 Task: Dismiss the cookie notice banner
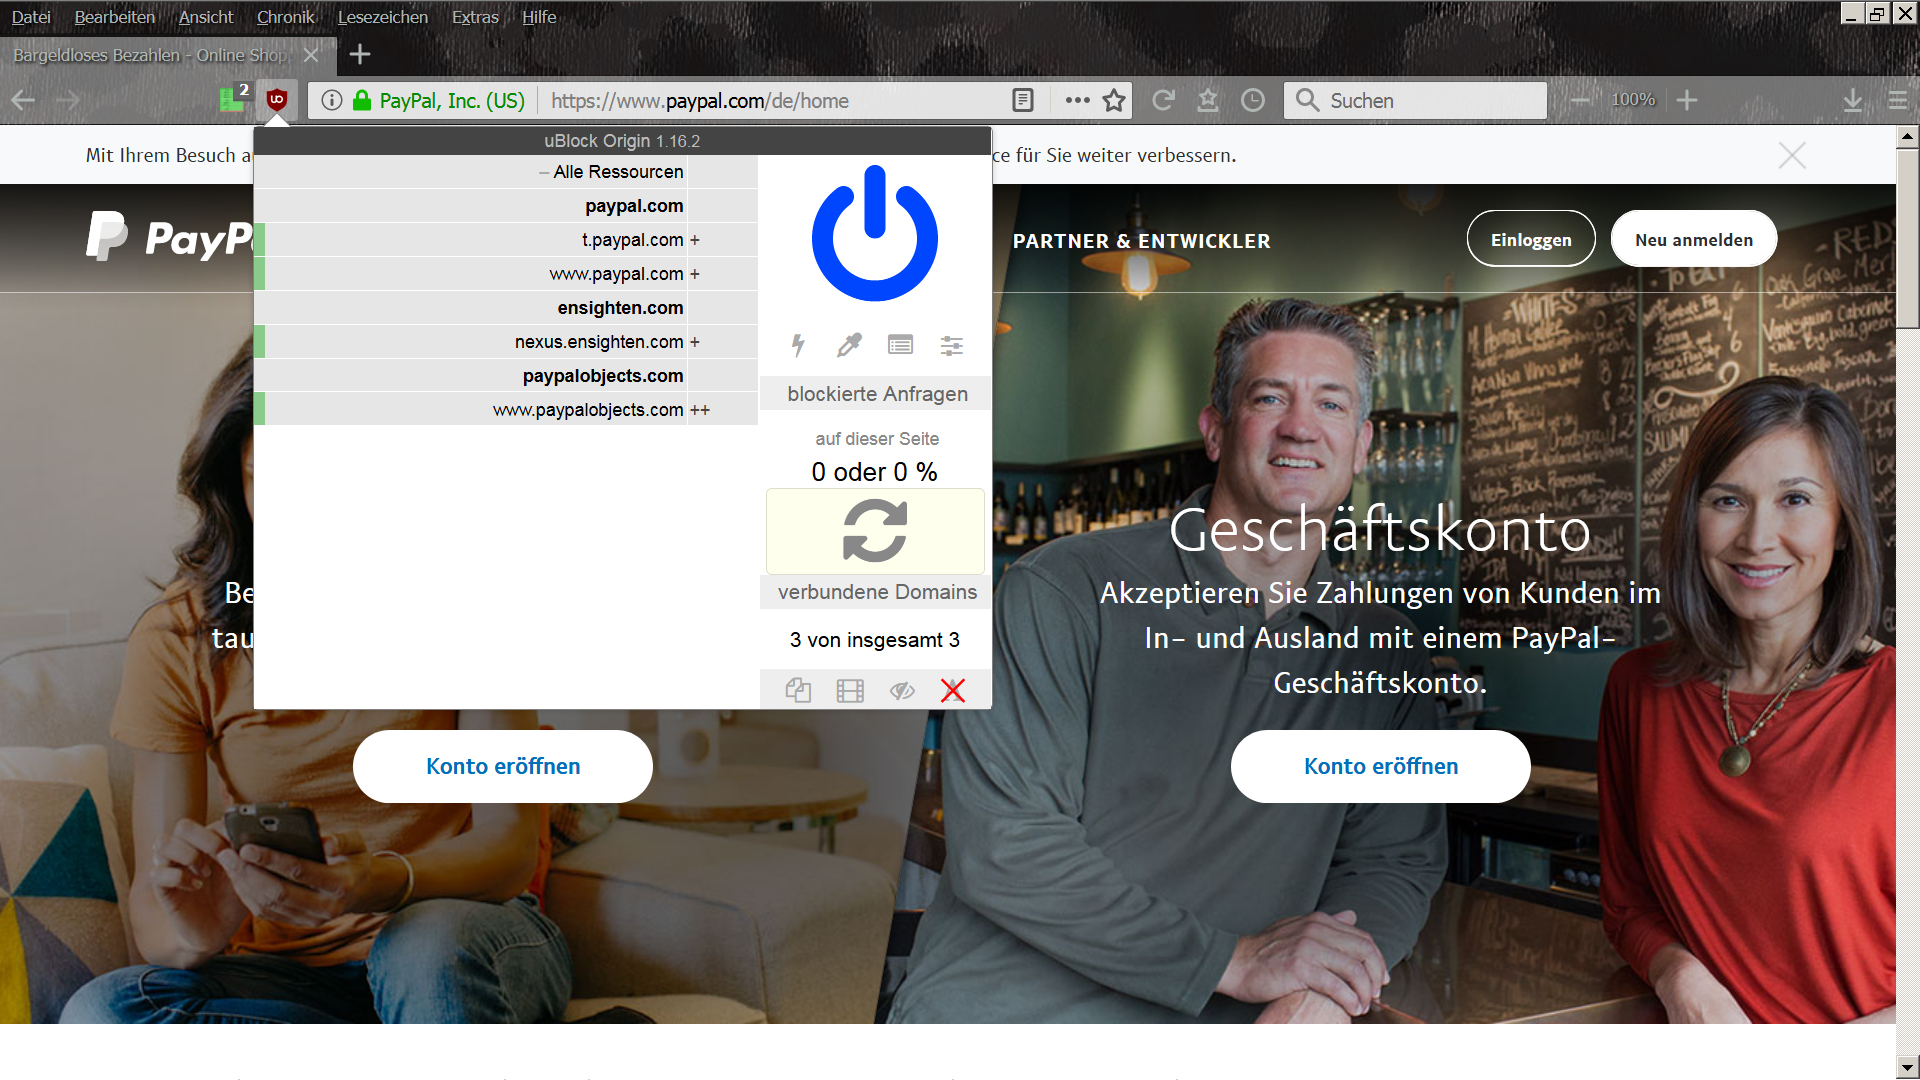1792,155
